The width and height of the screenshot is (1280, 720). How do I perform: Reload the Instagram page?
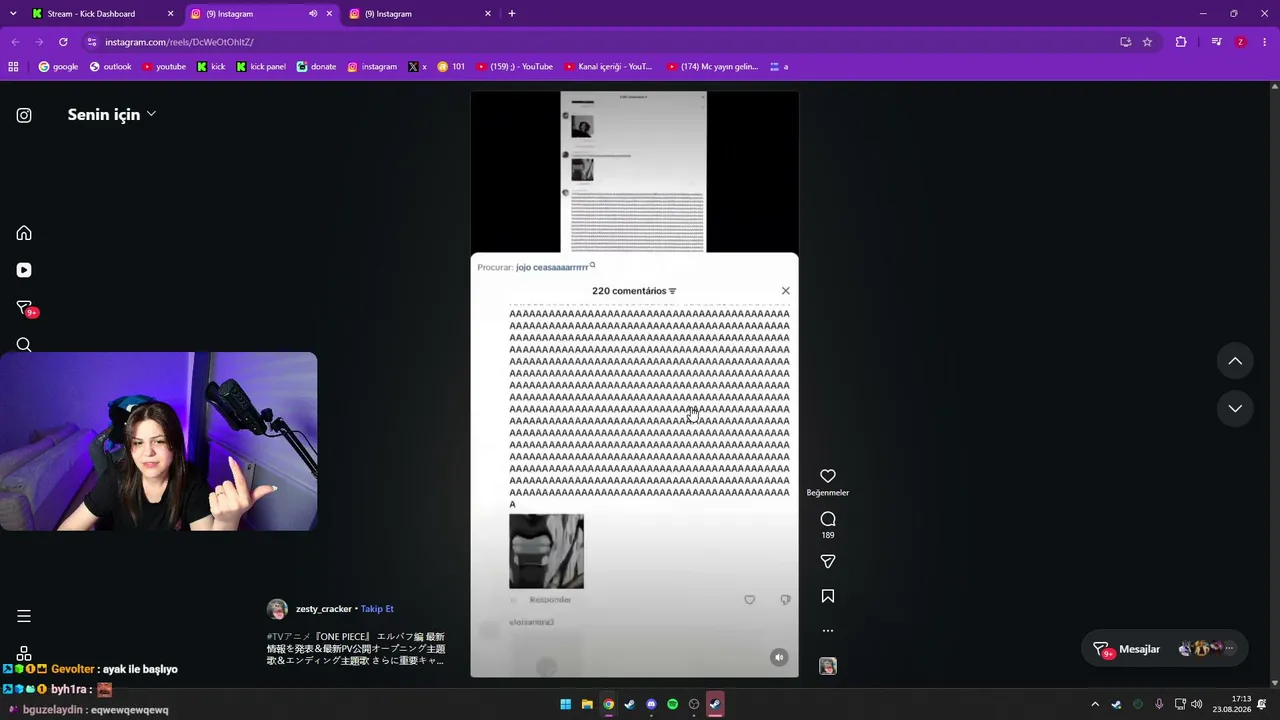(63, 42)
